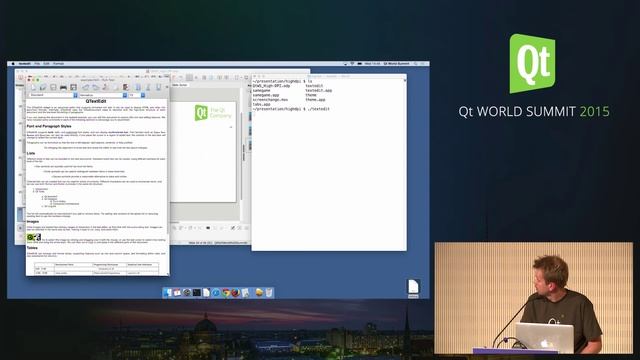This screenshot has height=360, width=640.
Task: Click the "Tables" heading in the document
Action: [x=32, y=248]
